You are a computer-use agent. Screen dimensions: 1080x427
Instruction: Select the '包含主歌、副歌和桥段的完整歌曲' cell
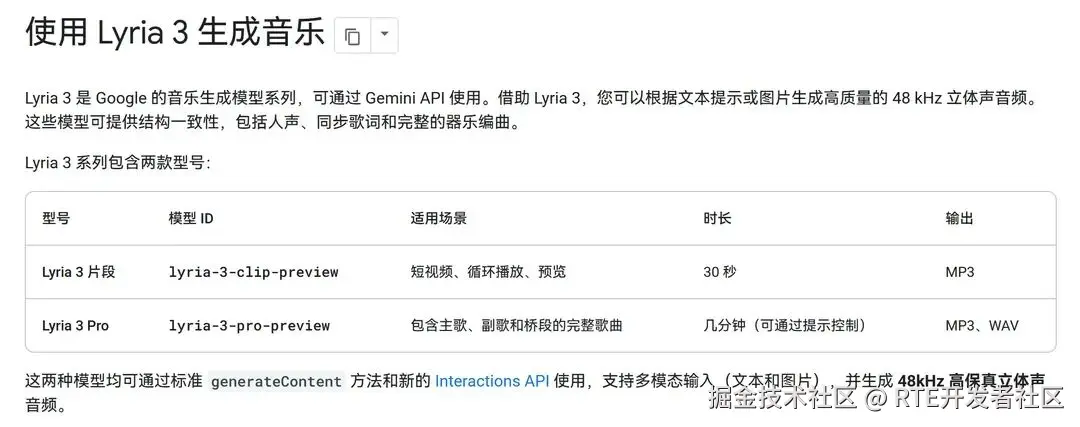(x=517, y=326)
